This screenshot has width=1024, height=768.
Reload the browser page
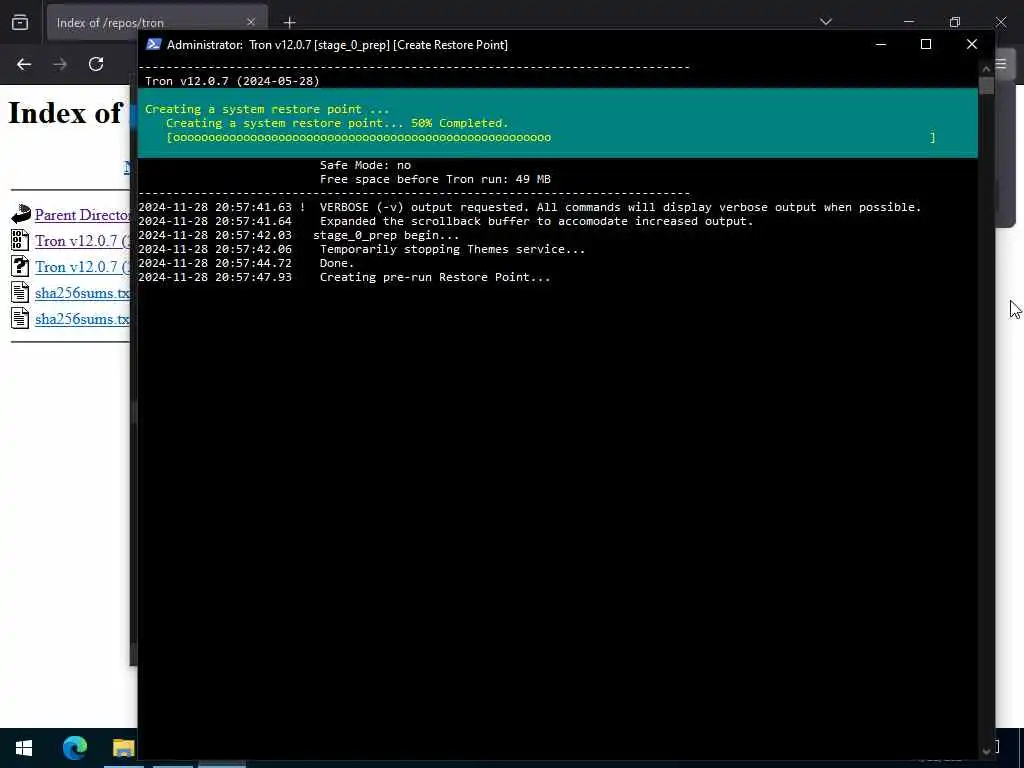coord(96,64)
